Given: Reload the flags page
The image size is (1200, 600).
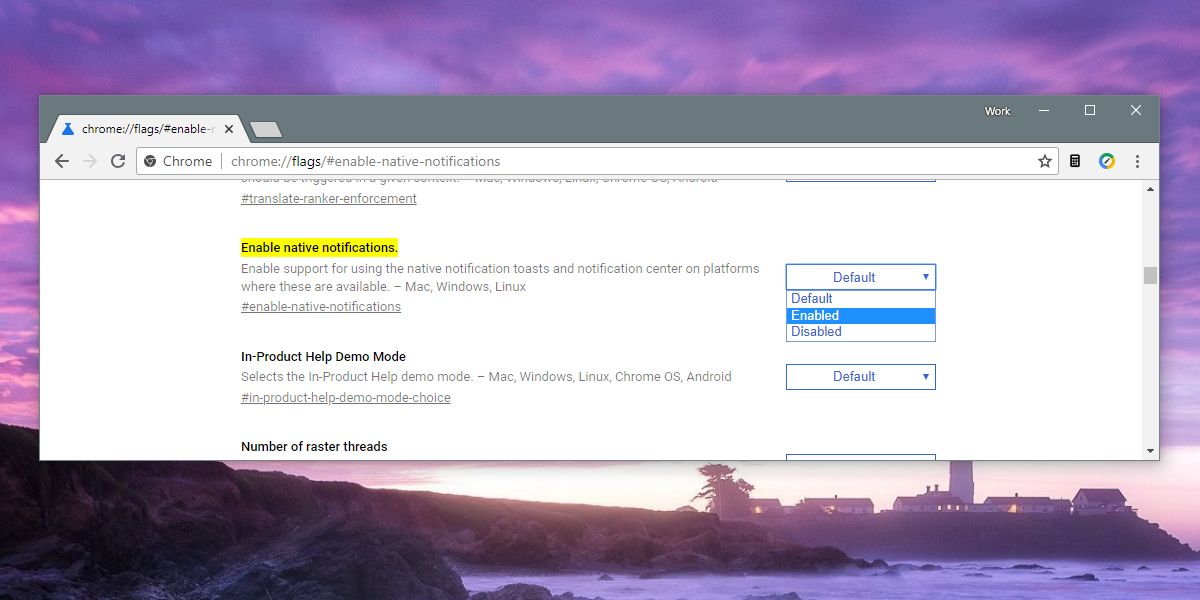Looking at the screenshot, I should 118,161.
